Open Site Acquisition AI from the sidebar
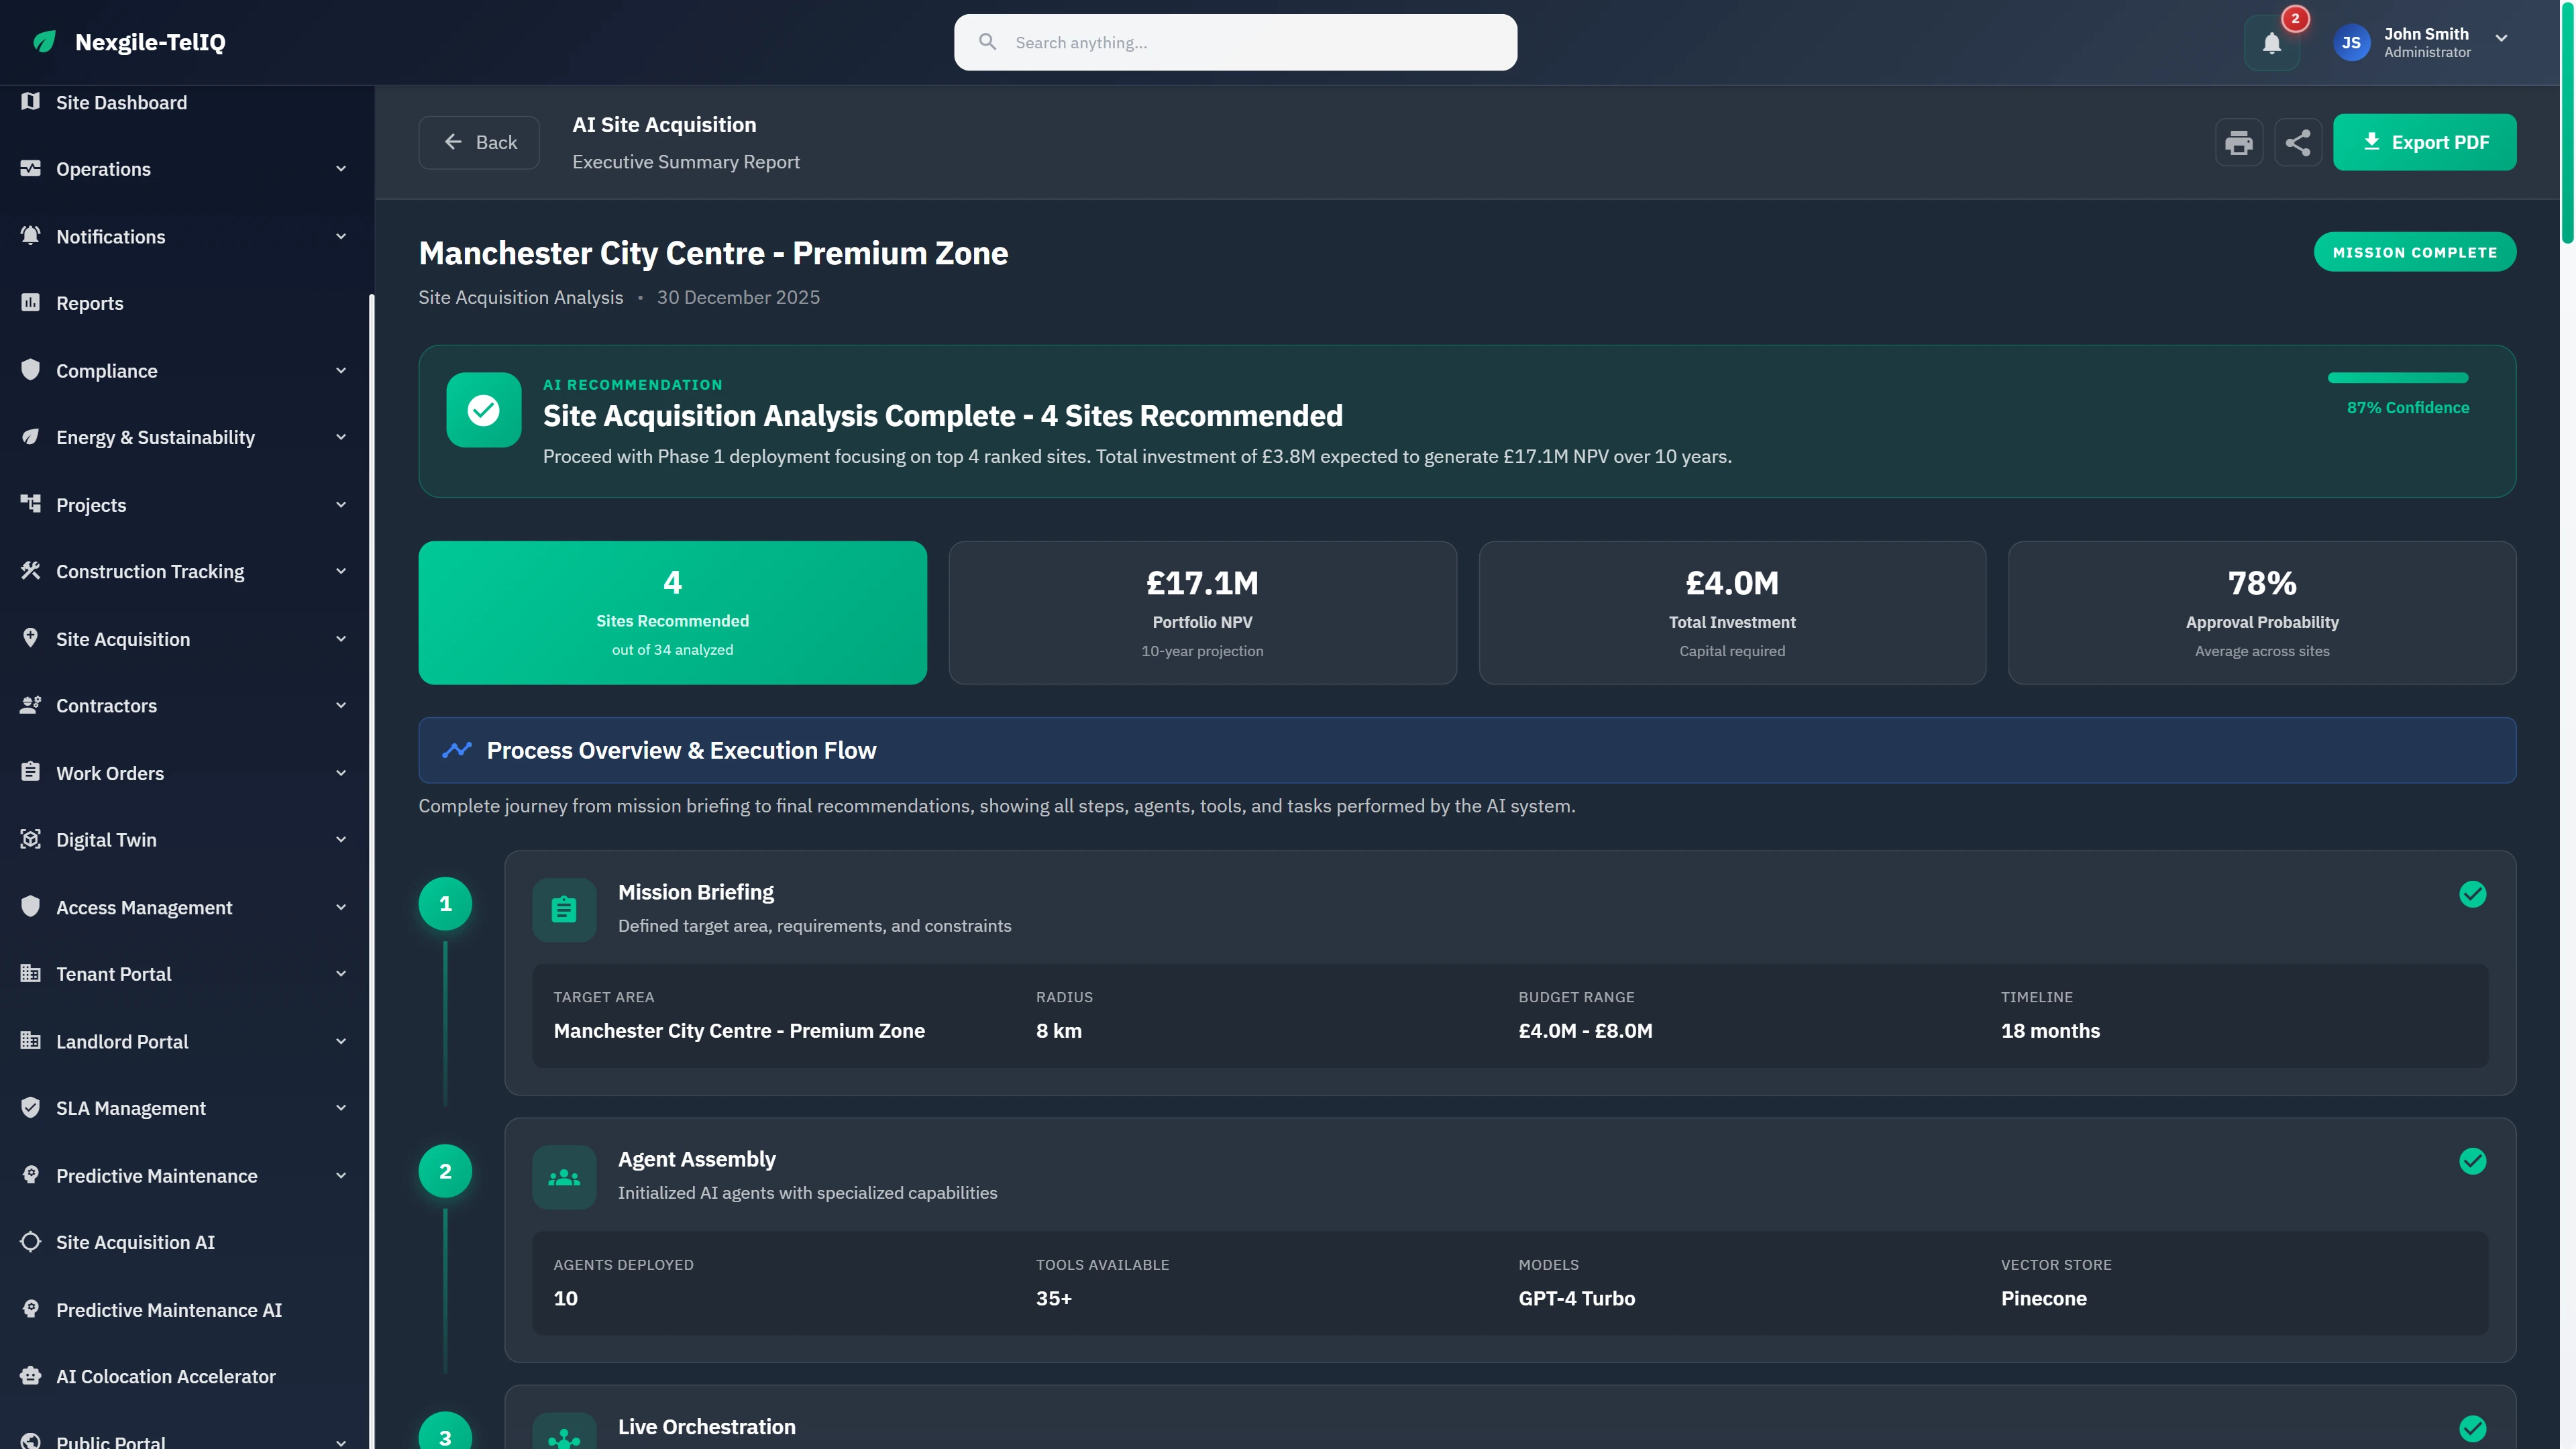 134,1242
